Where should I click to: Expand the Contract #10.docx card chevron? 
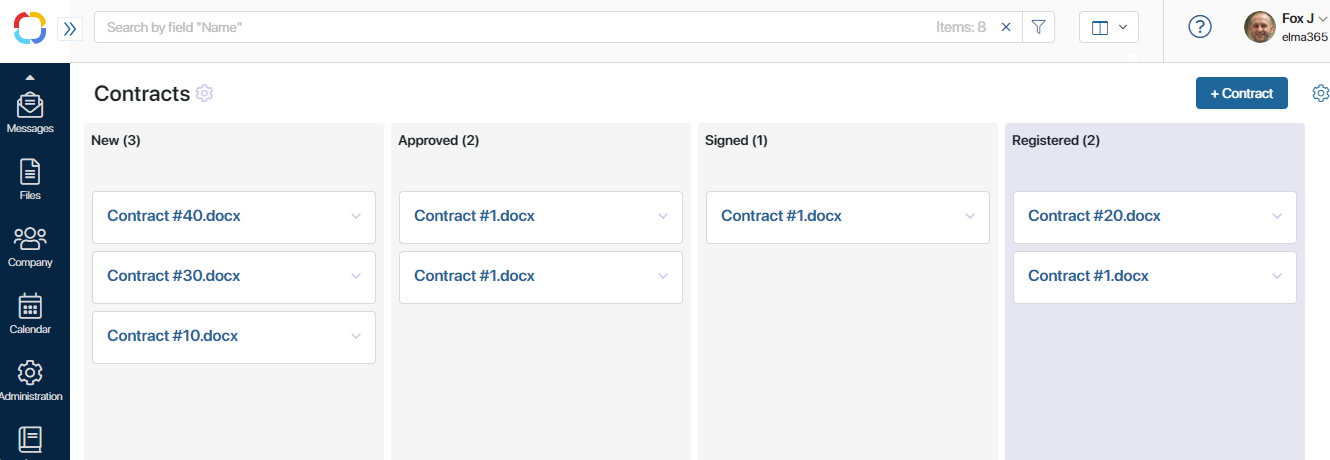[x=355, y=336]
